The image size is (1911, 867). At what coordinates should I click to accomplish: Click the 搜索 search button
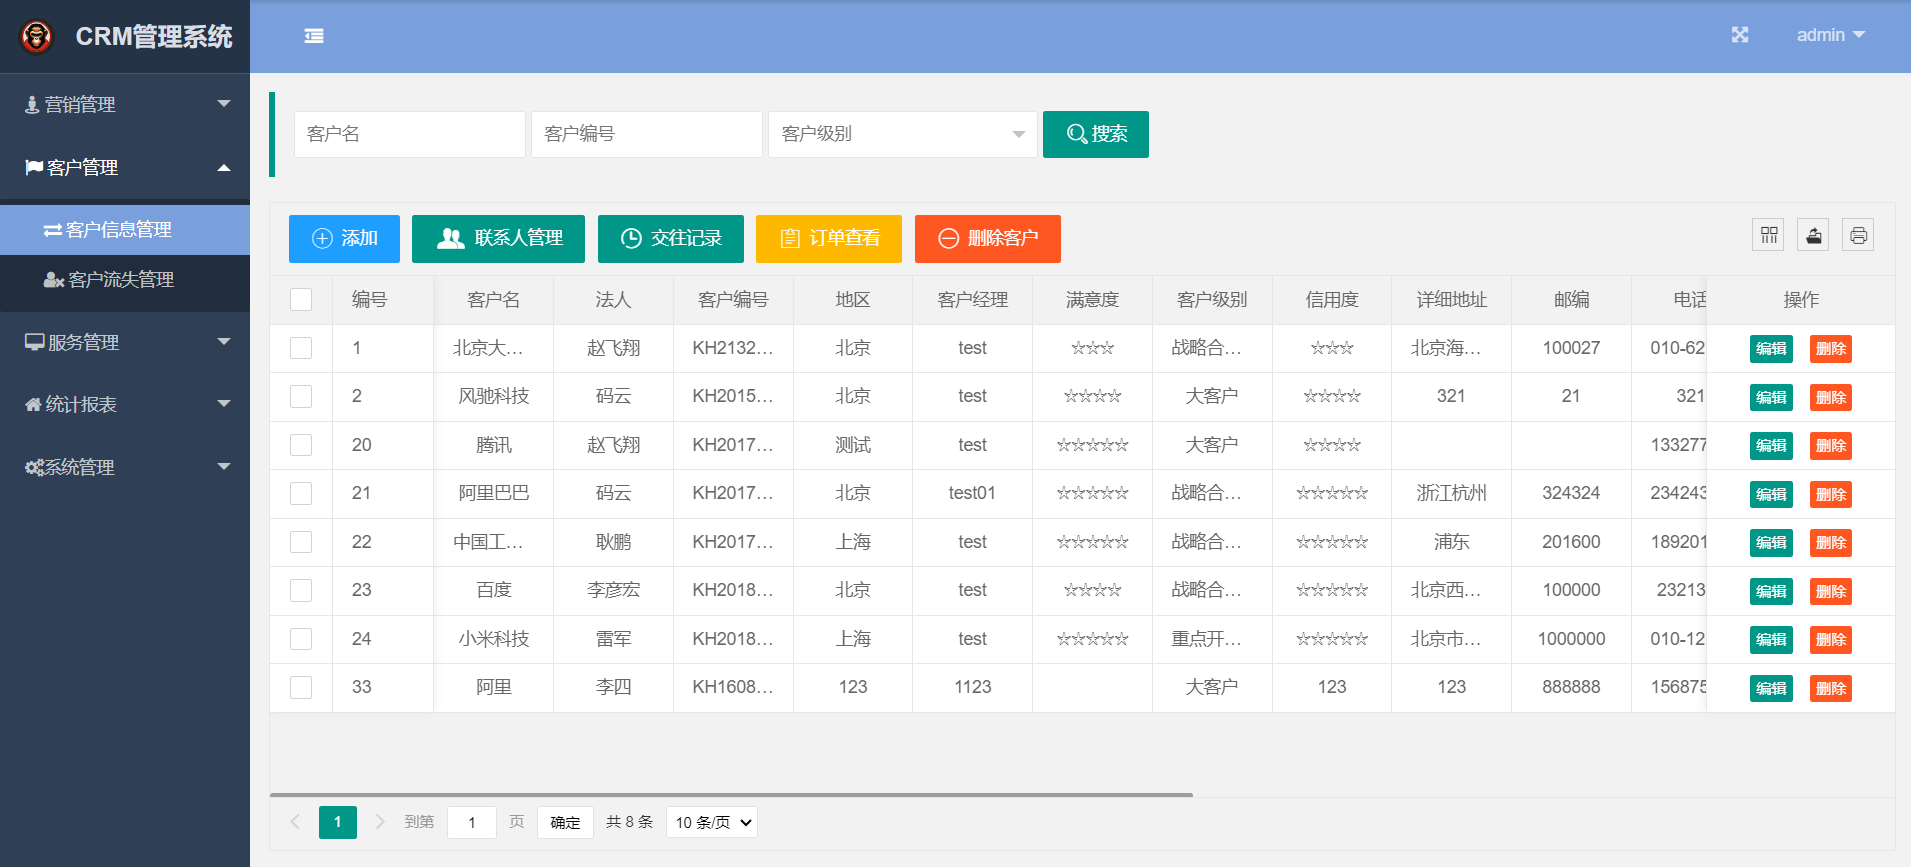tap(1096, 134)
